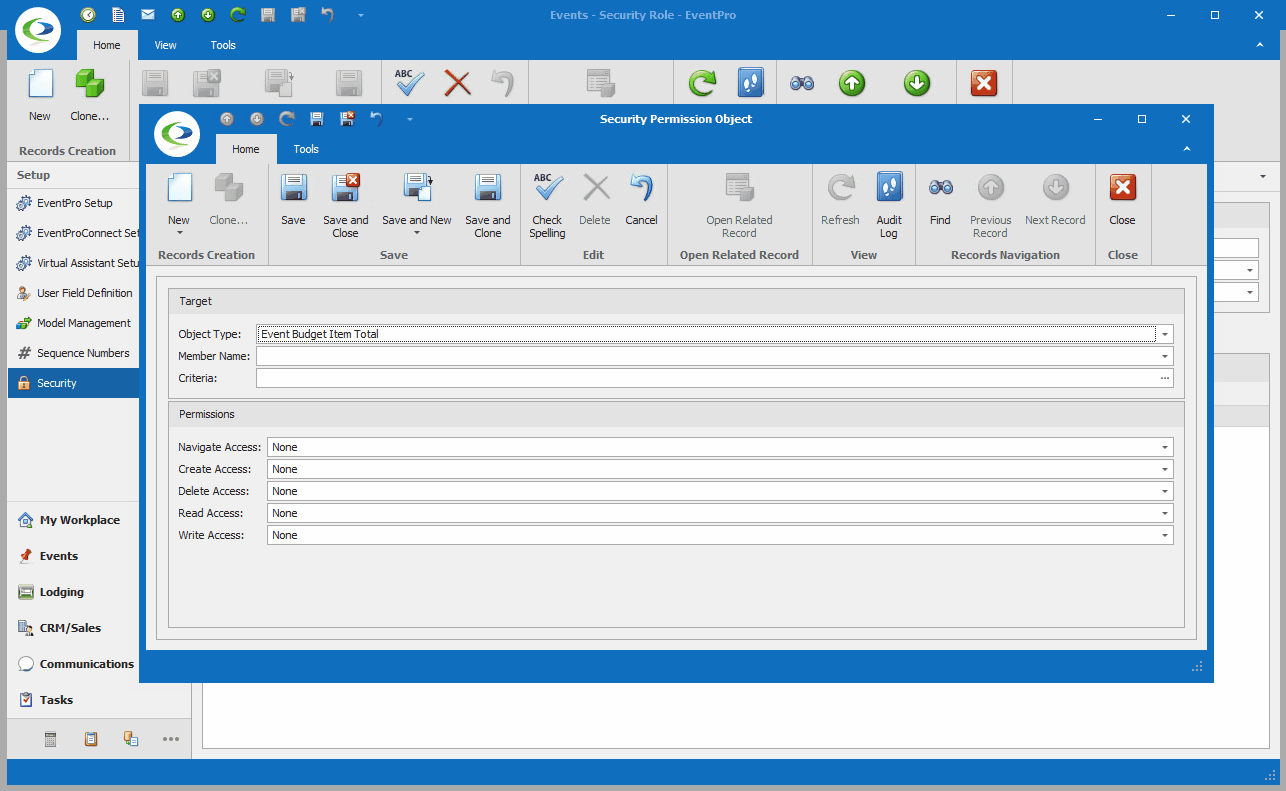Viewport: 1286px width, 791px height.
Task: Click the Audit Log footprints in the Events window ribbon
Action: 751,83
